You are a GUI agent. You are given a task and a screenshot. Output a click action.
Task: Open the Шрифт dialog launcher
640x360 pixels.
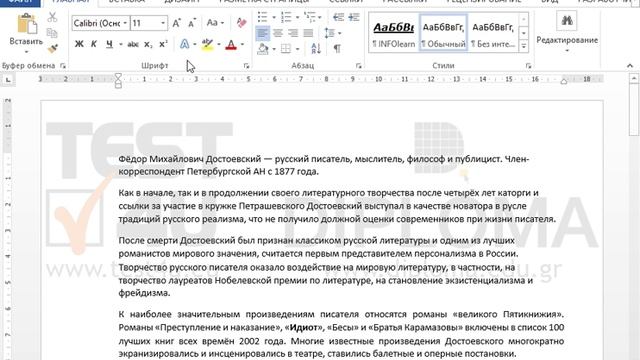(x=246, y=66)
